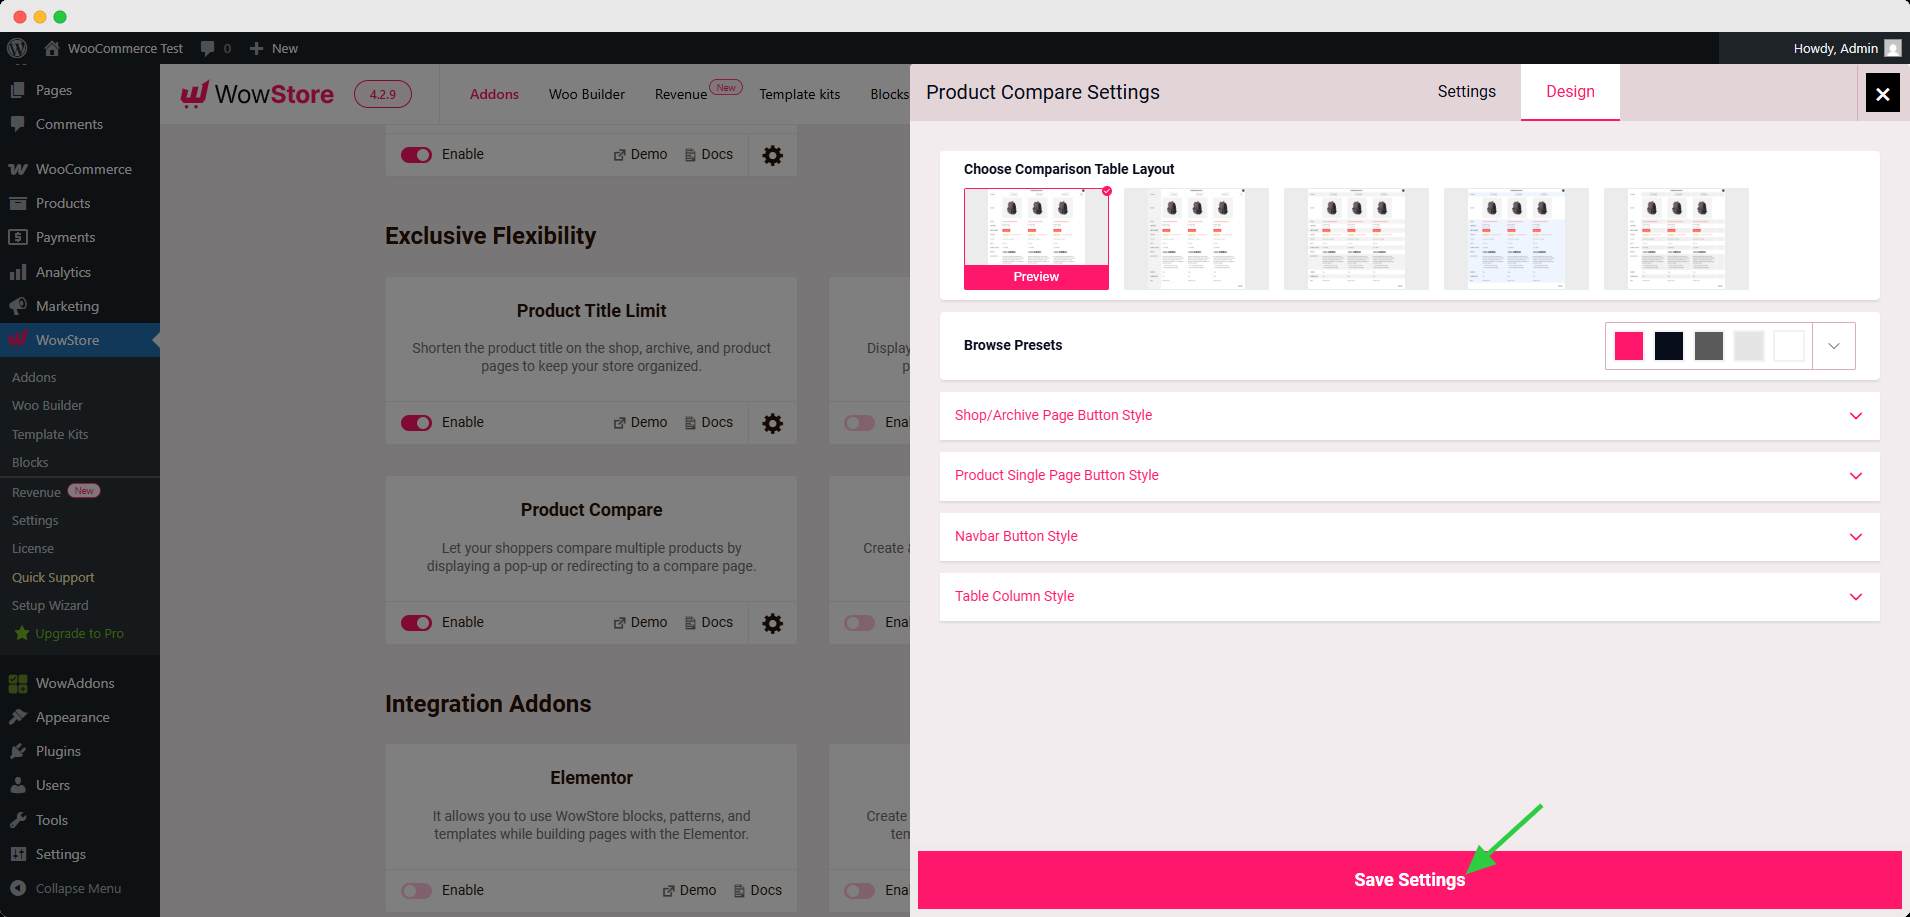Toggle Product Compare enable switch
Screen dimensions: 1910x917
[416, 623]
